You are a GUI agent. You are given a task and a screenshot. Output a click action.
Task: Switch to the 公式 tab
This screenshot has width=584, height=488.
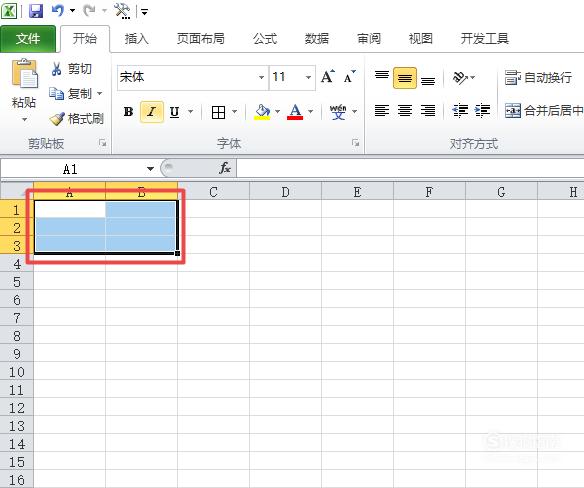(265, 38)
